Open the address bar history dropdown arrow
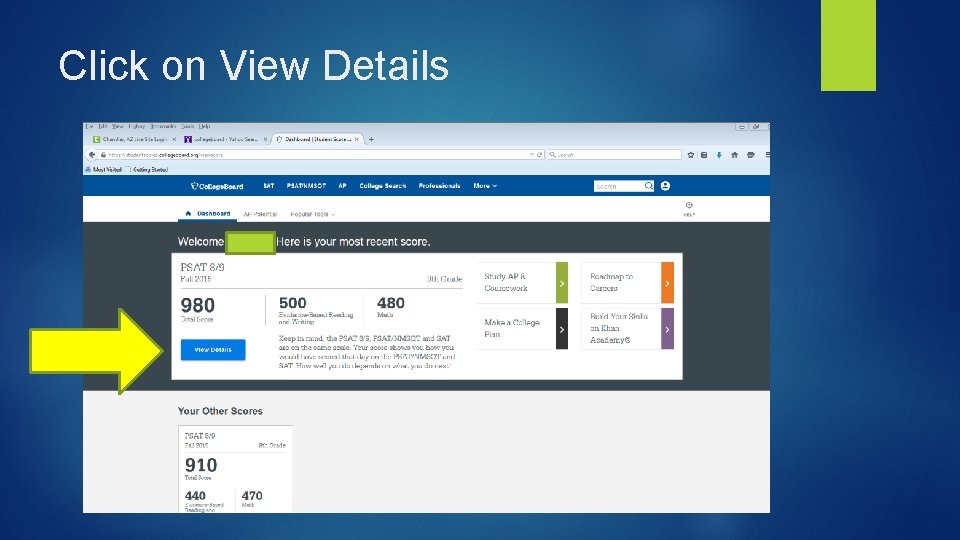Image resolution: width=960 pixels, height=540 pixels. point(531,155)
